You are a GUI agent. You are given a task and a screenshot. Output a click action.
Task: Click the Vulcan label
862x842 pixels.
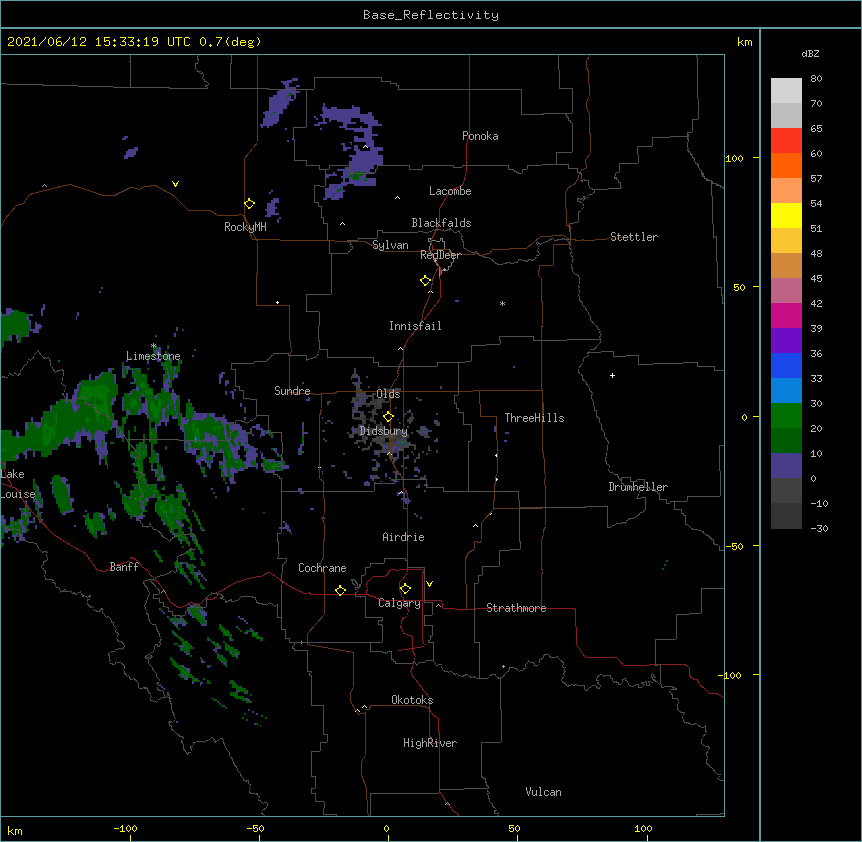click(543, 792)
